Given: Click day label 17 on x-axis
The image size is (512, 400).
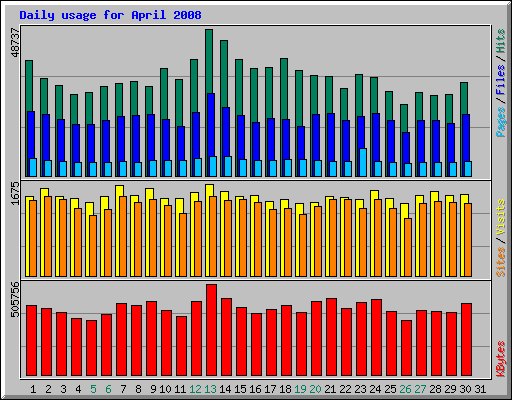Looking at the screenshot, I should pyautogui.click(x=270, y=389).
